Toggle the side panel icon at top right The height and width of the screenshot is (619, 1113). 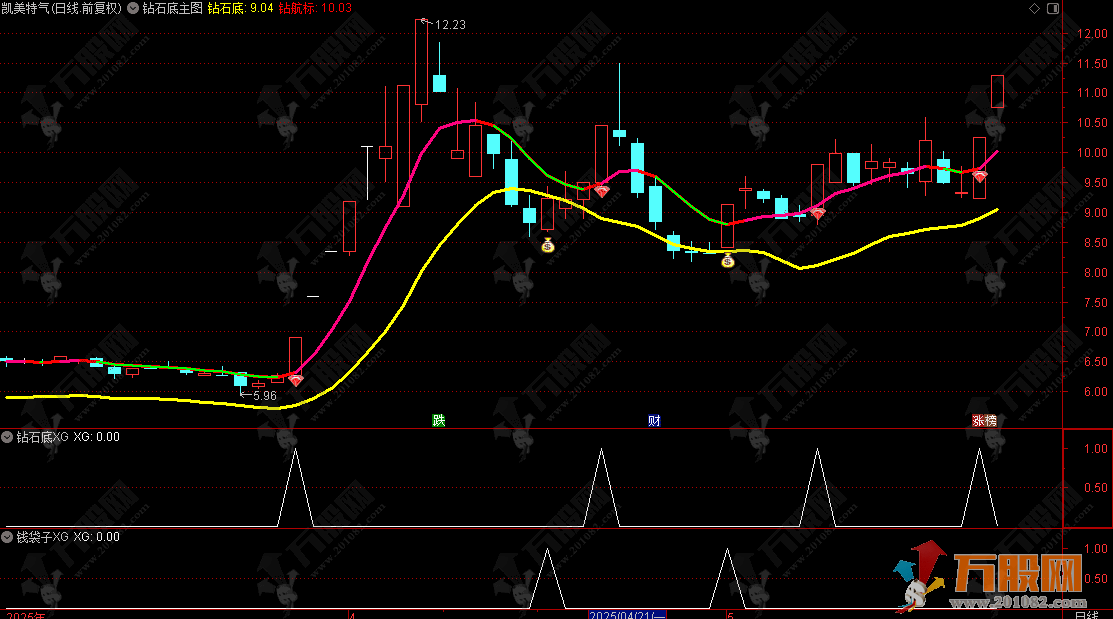pos(1053,9)
